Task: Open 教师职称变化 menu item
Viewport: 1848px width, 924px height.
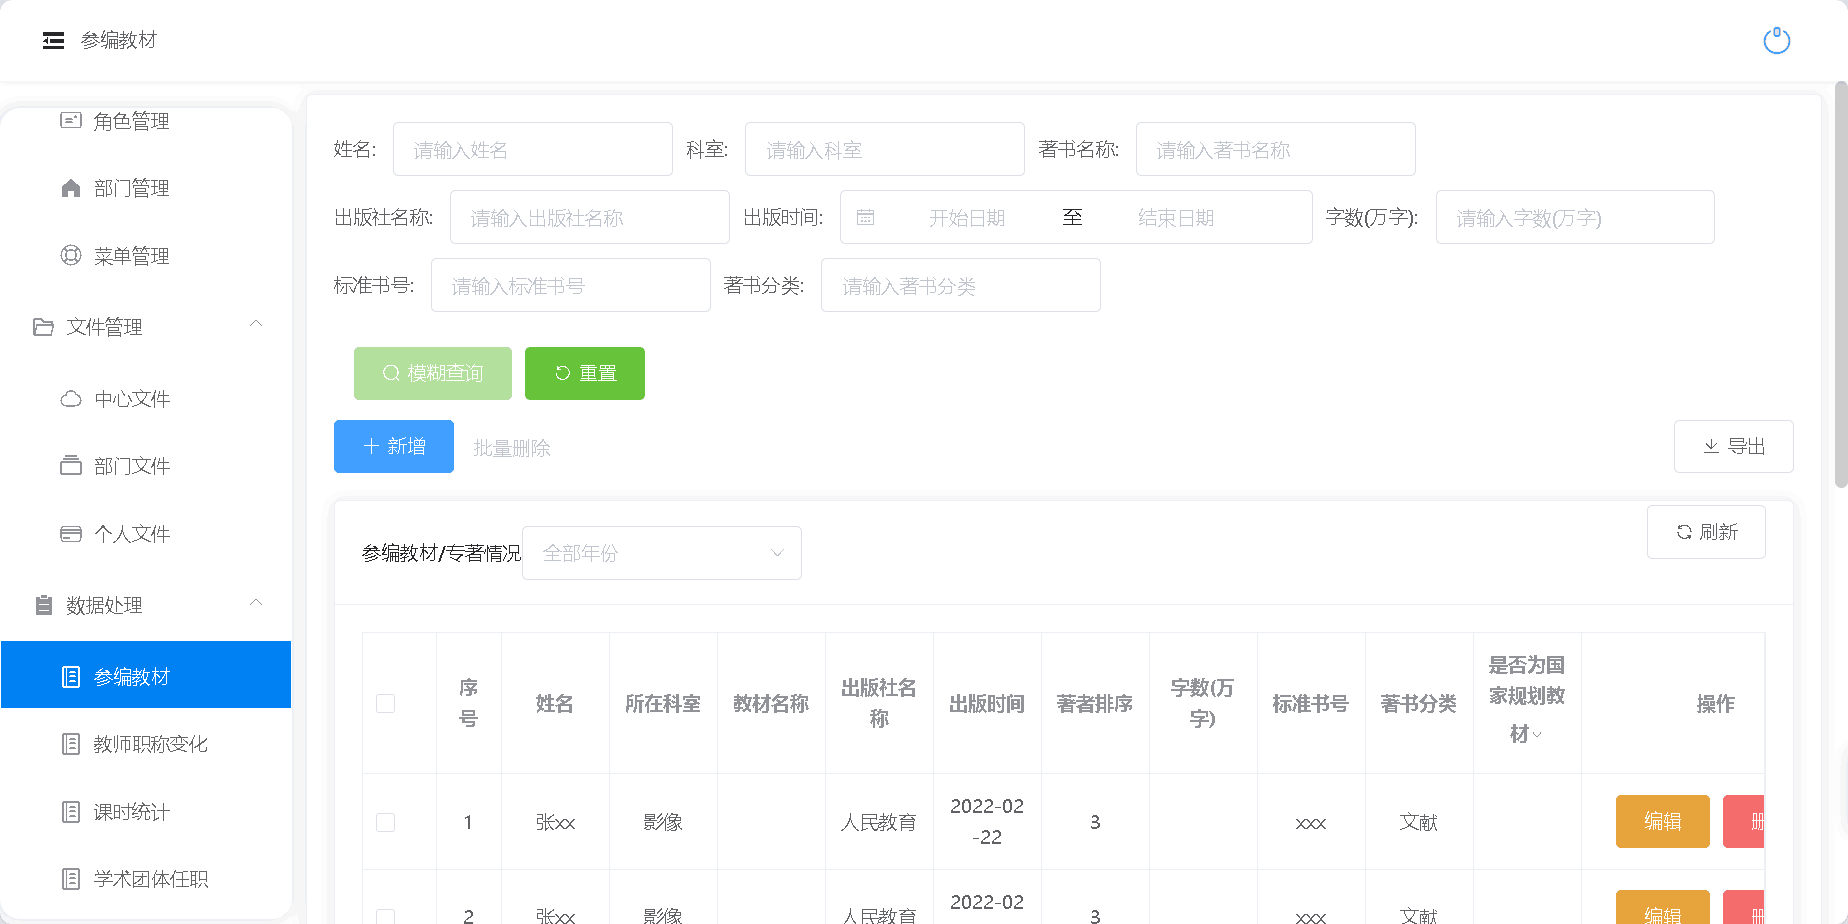Action: pos(146,744)
